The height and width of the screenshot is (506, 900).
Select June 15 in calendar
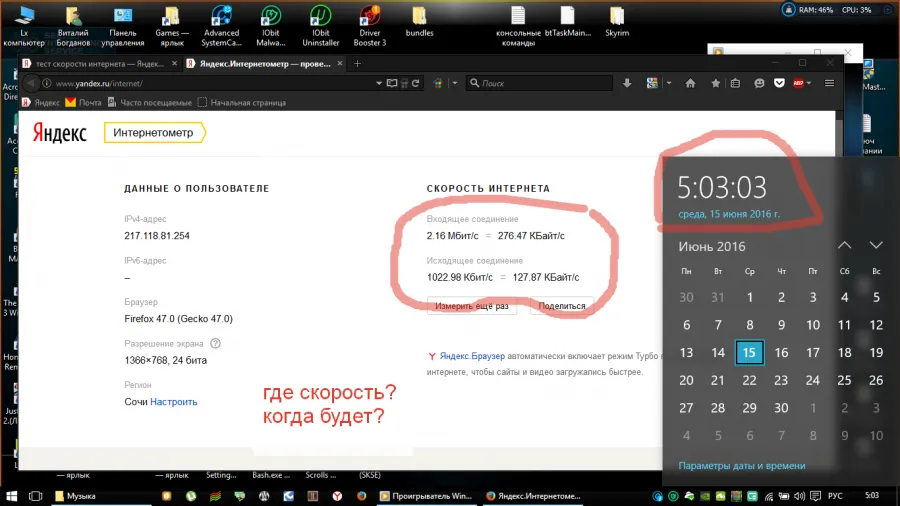[749, 352]
